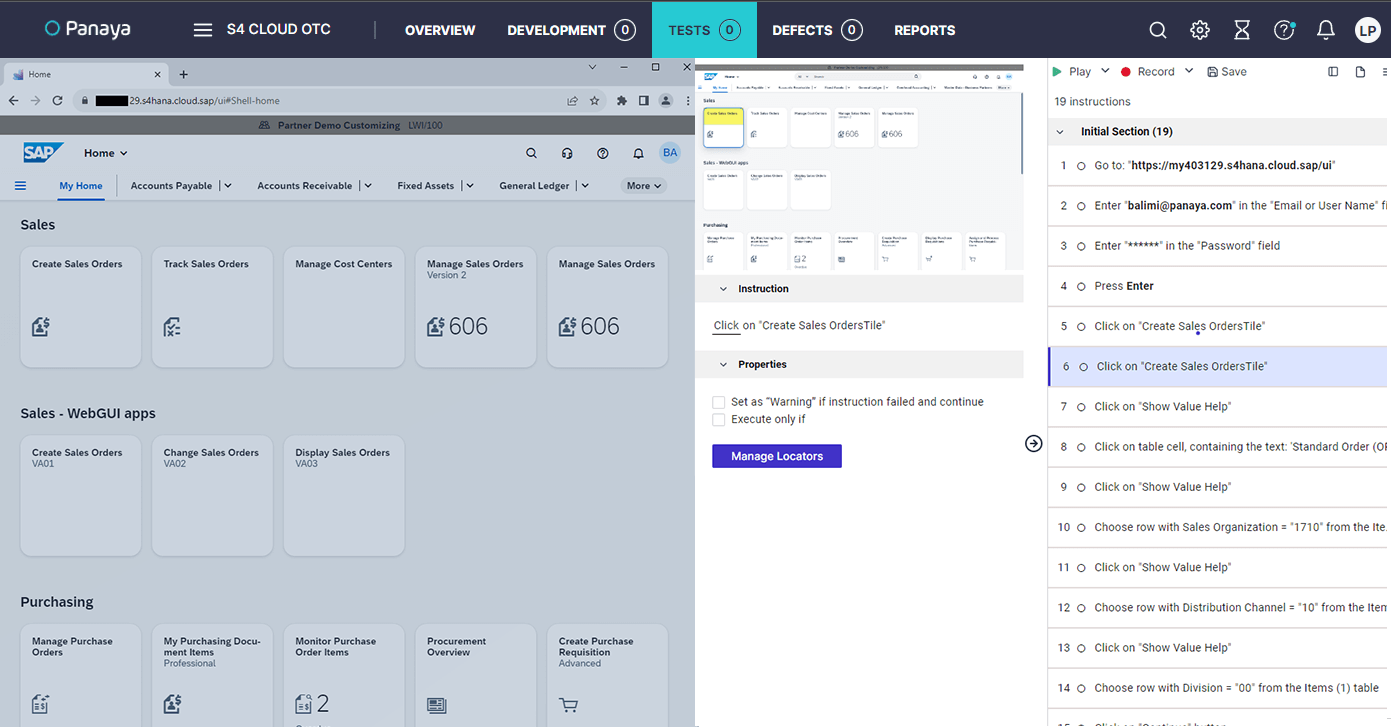The width and height of the screenshot is (1391, 727).
Task: Click the Panaya search magnifier icon
Action: pyautogui.click(x=1158, y=30)
